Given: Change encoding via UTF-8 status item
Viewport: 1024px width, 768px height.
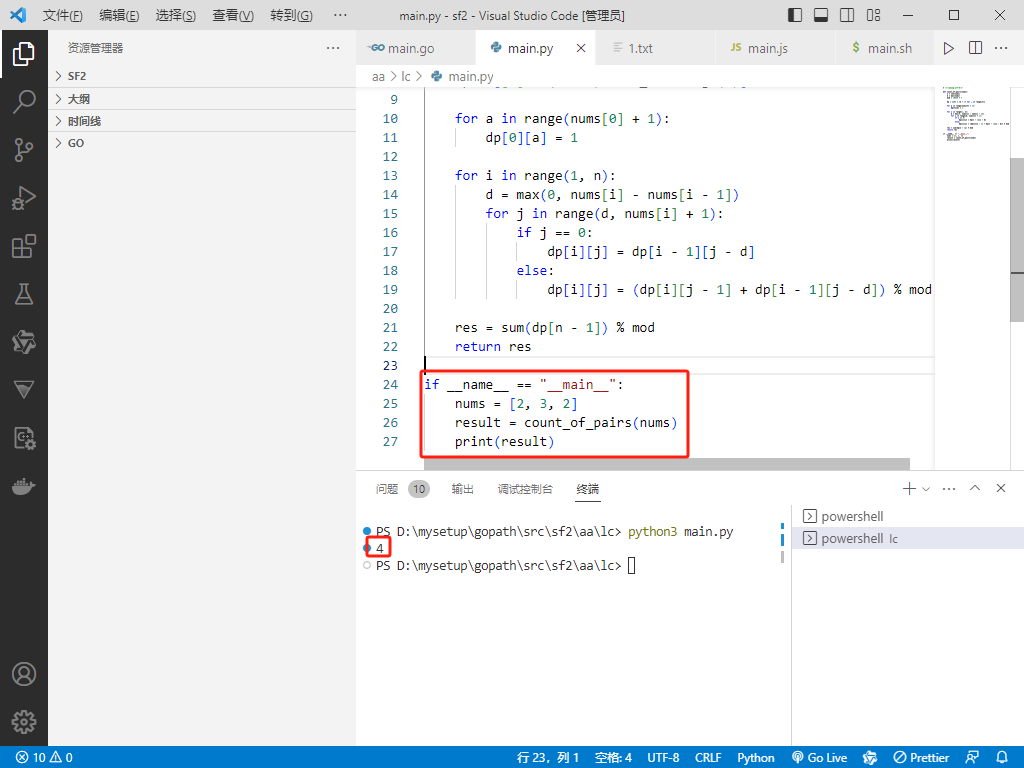Looking at the screenshot, I should tap(663, 758).
